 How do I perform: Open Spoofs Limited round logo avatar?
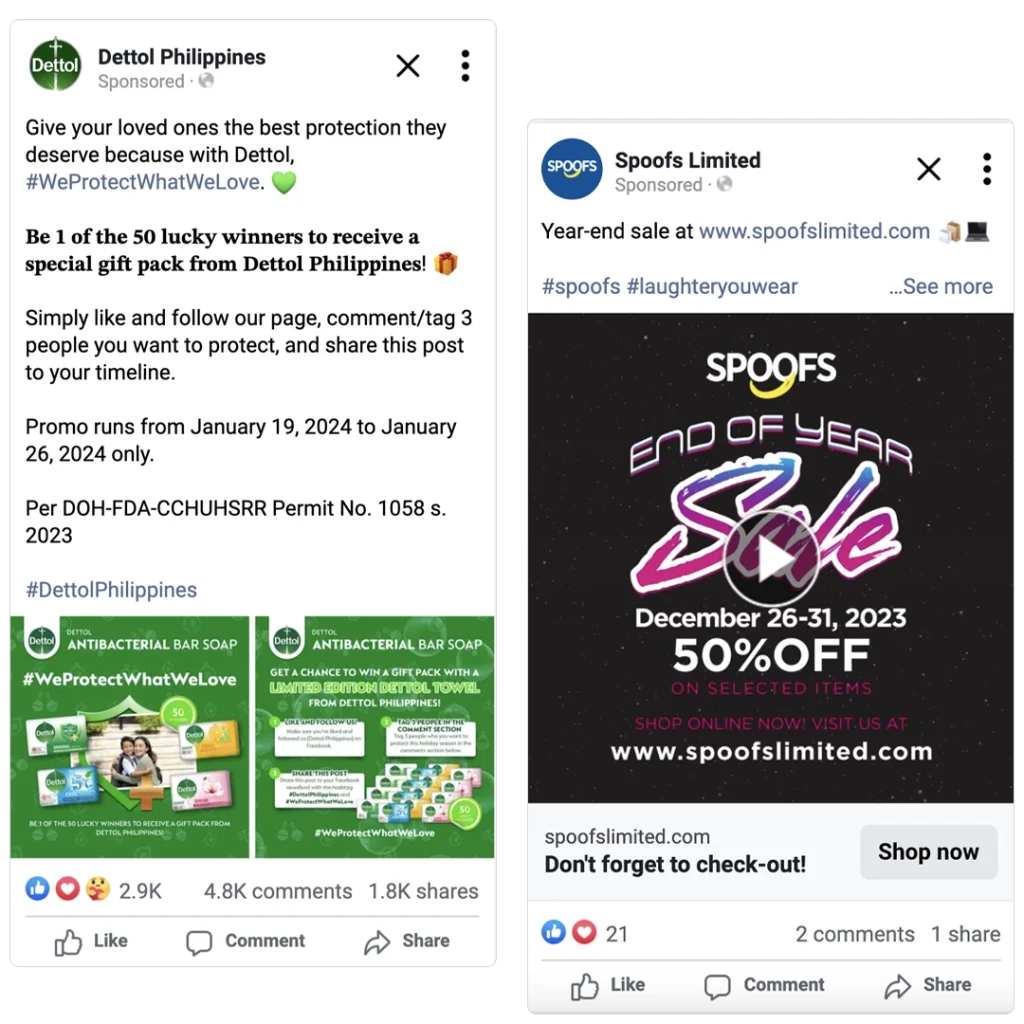point(571,168)
